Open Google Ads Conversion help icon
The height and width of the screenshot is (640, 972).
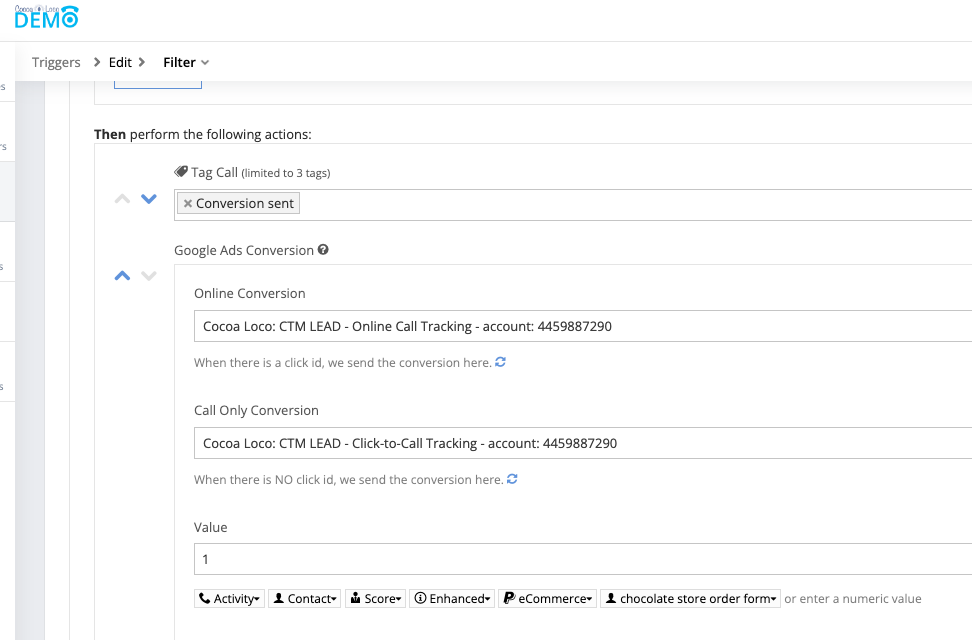324,250
